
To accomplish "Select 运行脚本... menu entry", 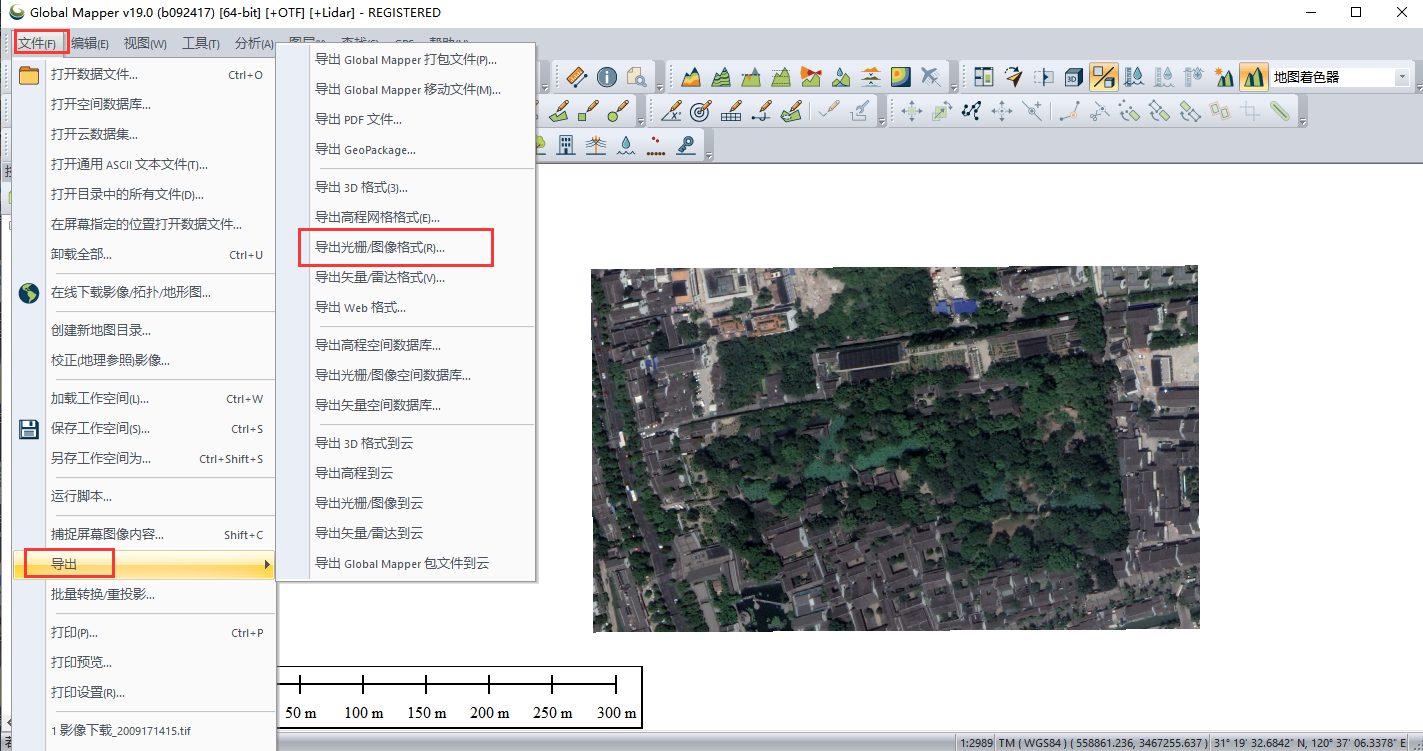I will pos(145,497).
